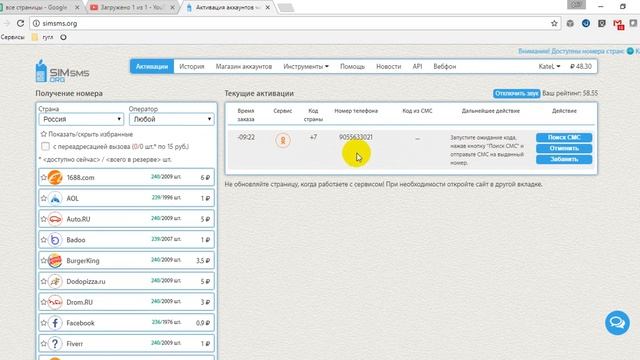Click the Drom.RU service icon
Screen dimensions: 640x360
pos(55,302)
